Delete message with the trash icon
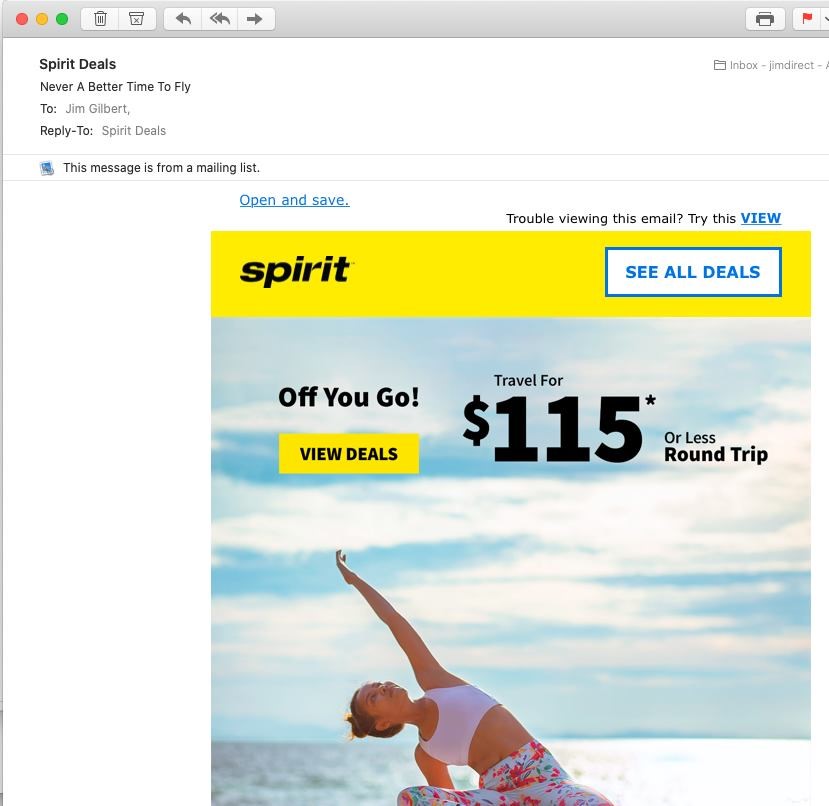 (100, 19)
